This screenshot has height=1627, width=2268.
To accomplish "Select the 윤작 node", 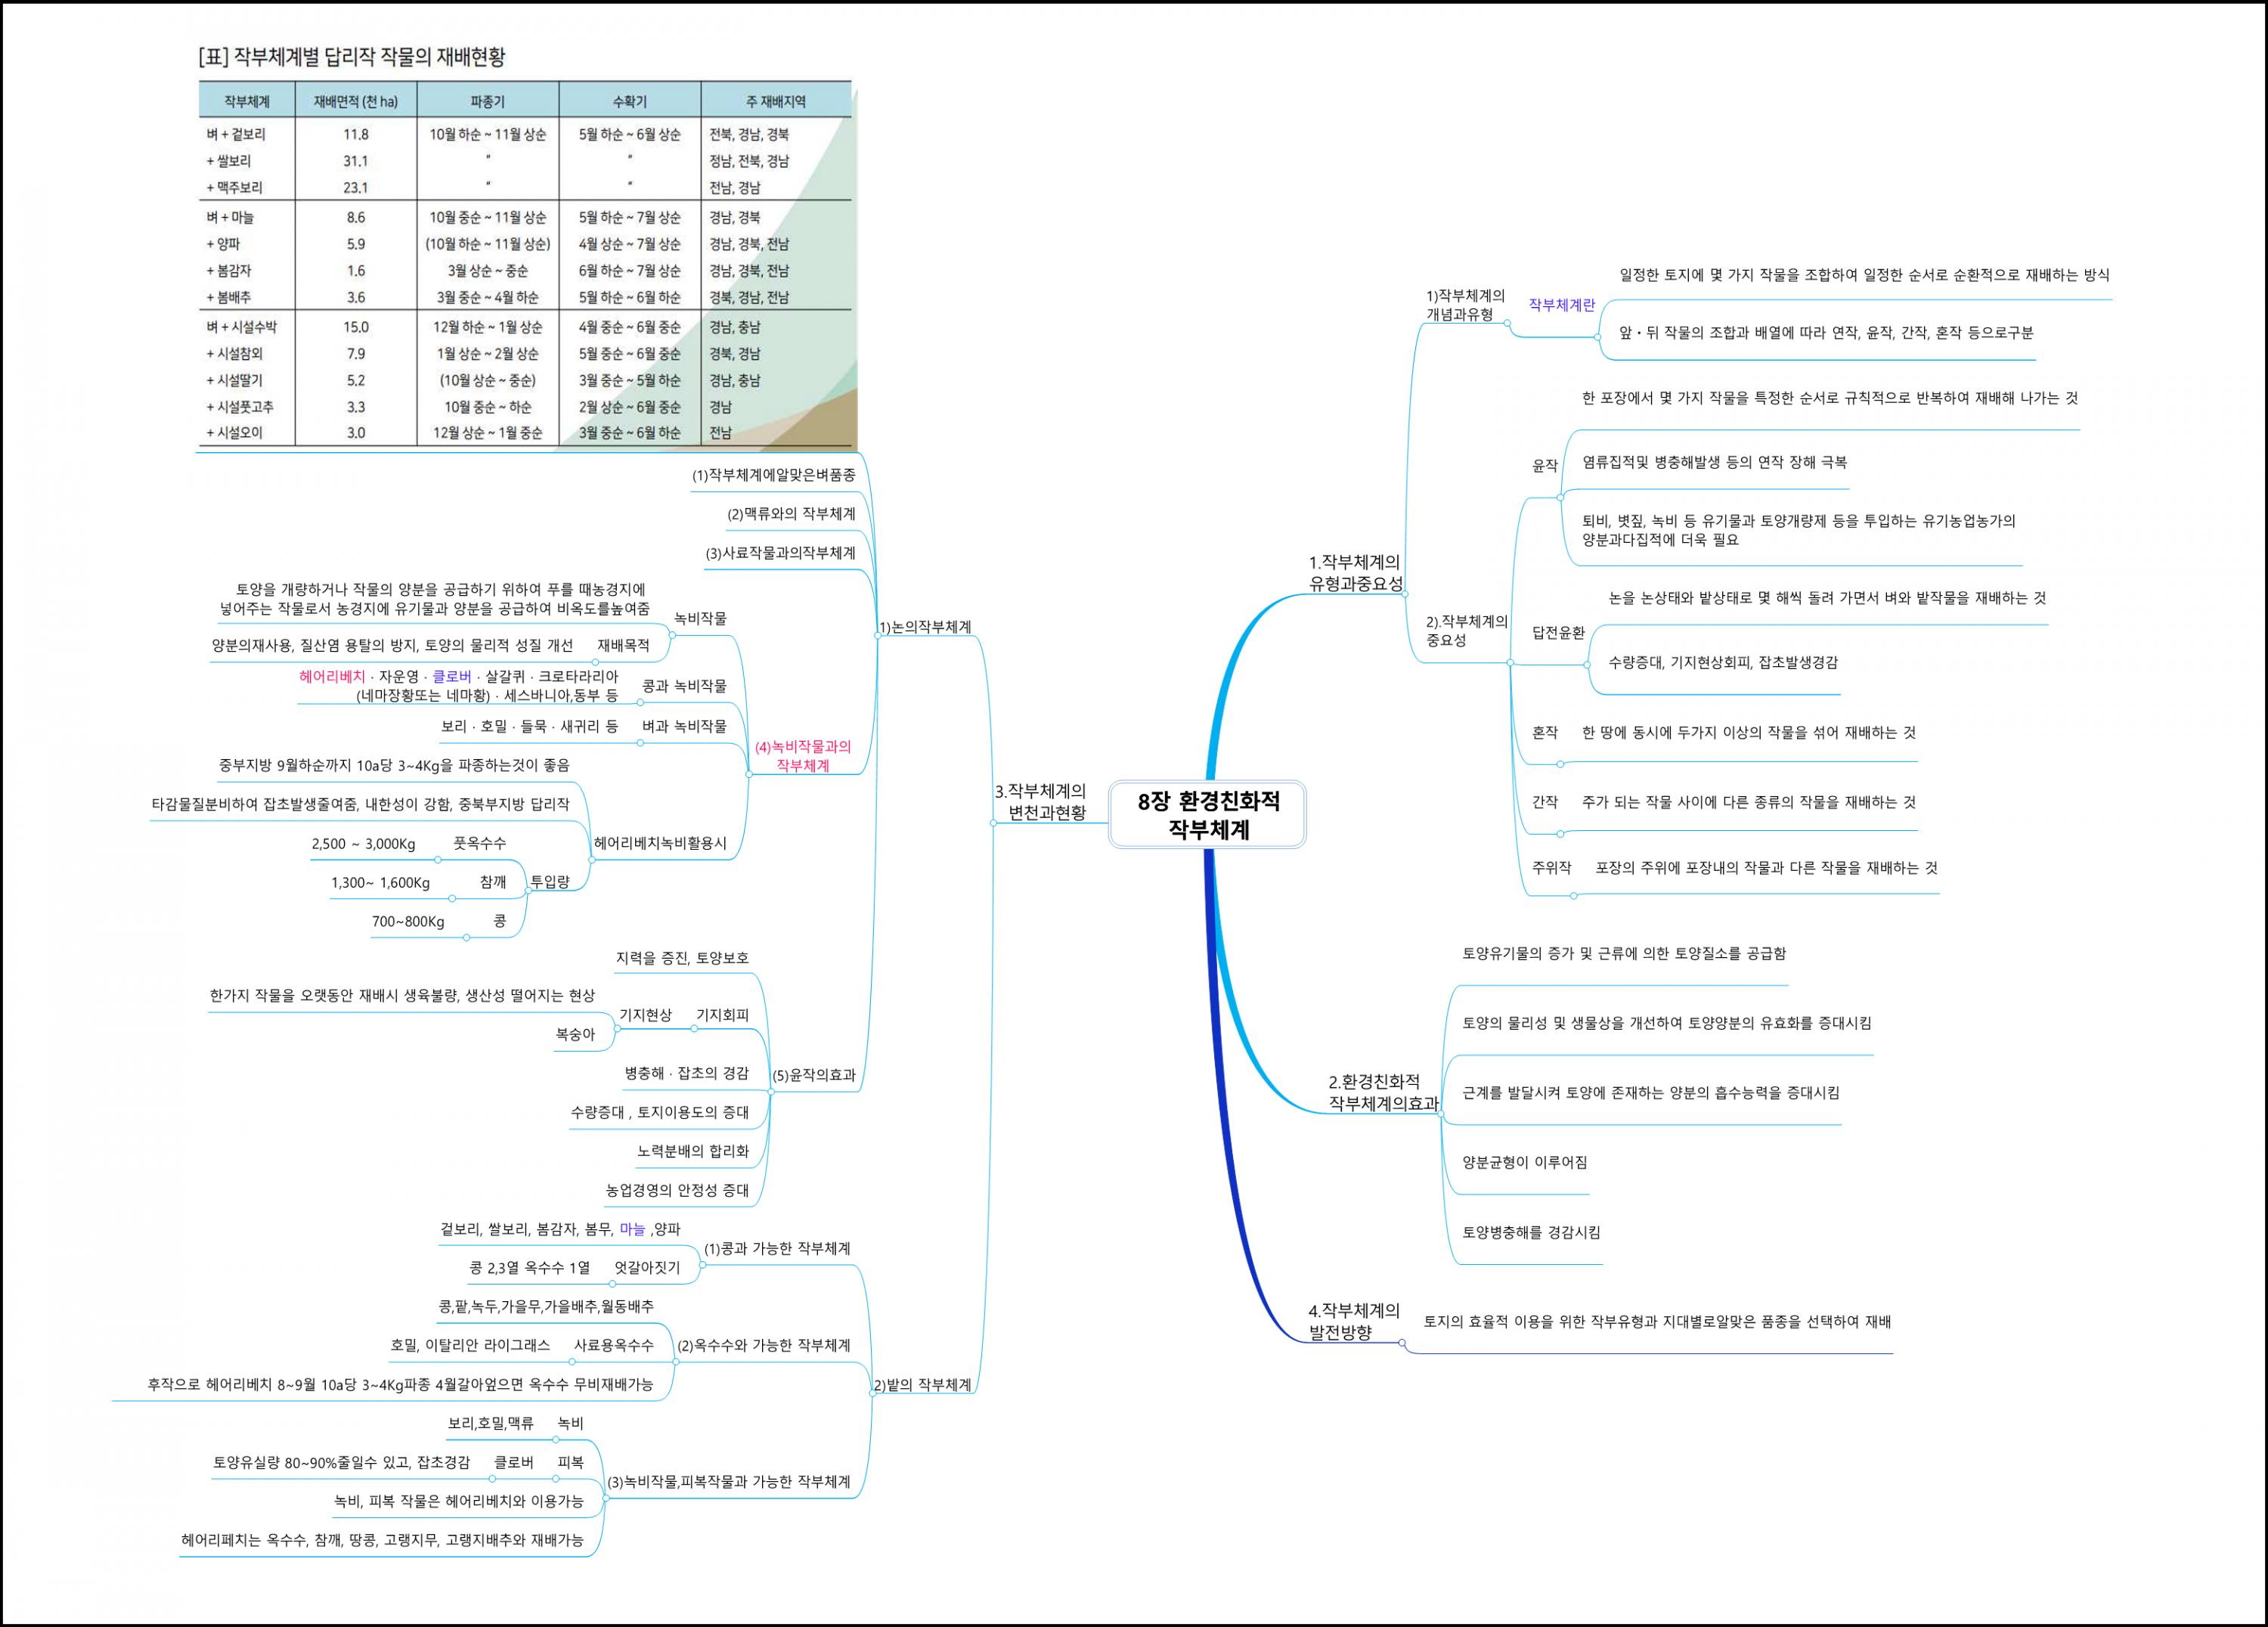I will [1545, 465].
